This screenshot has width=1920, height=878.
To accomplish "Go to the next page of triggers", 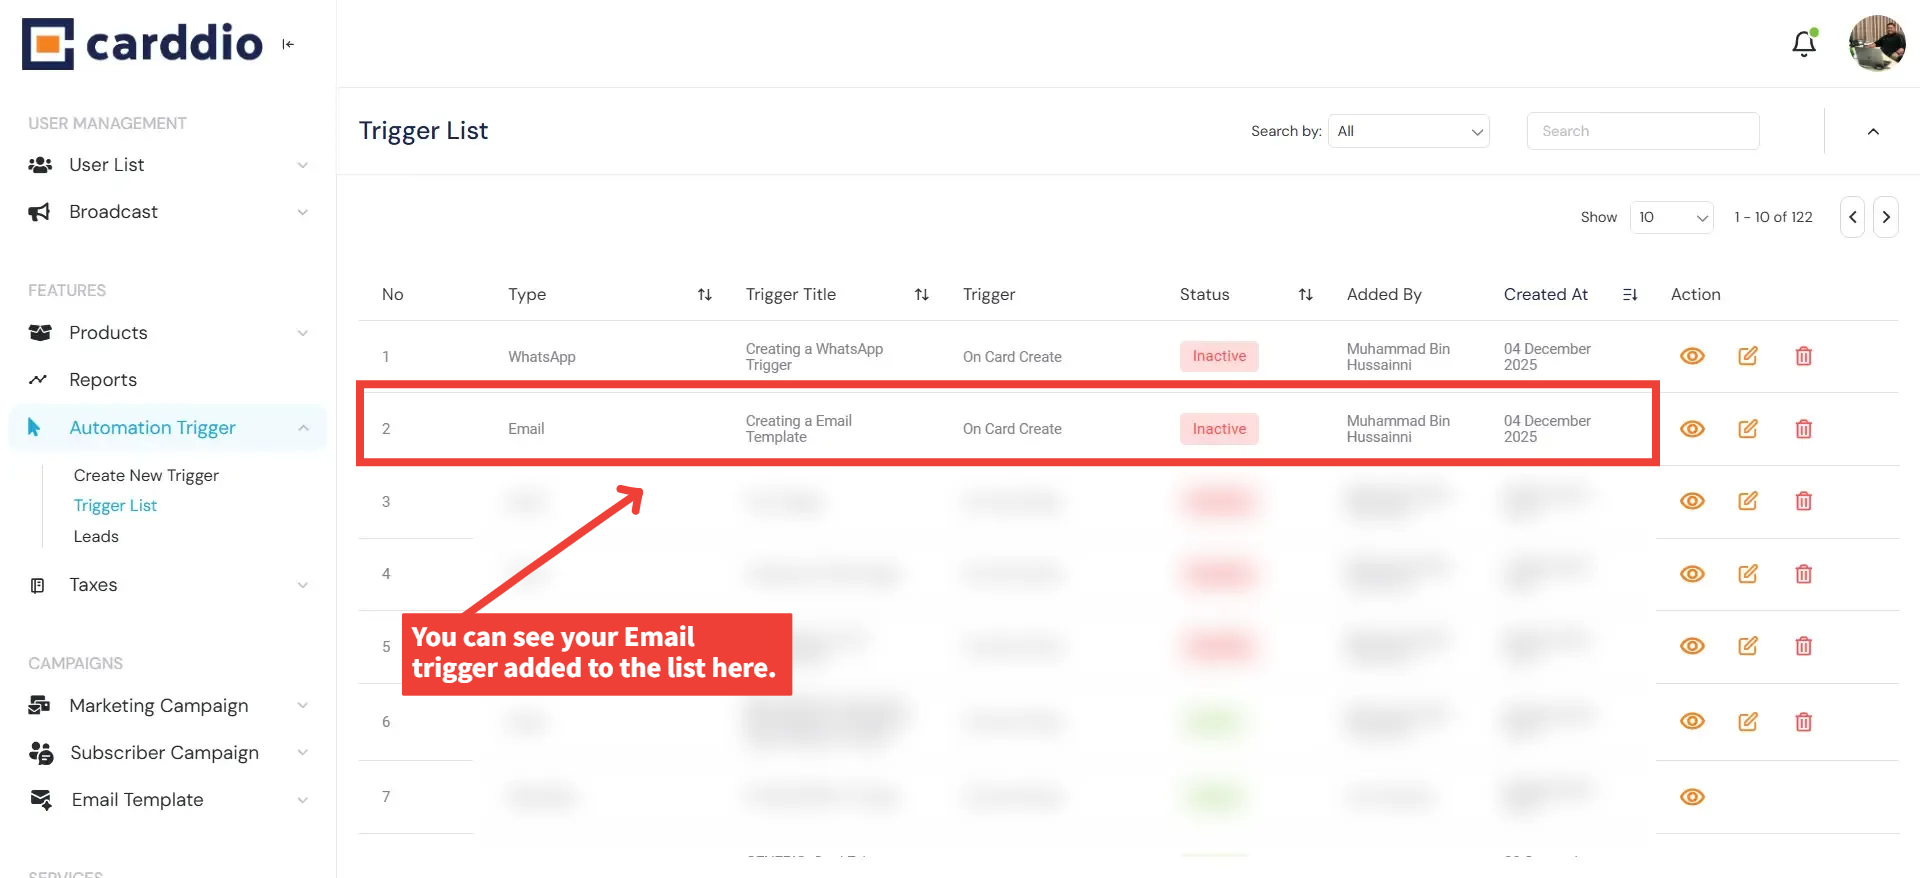I will [x=1886, y=217].
